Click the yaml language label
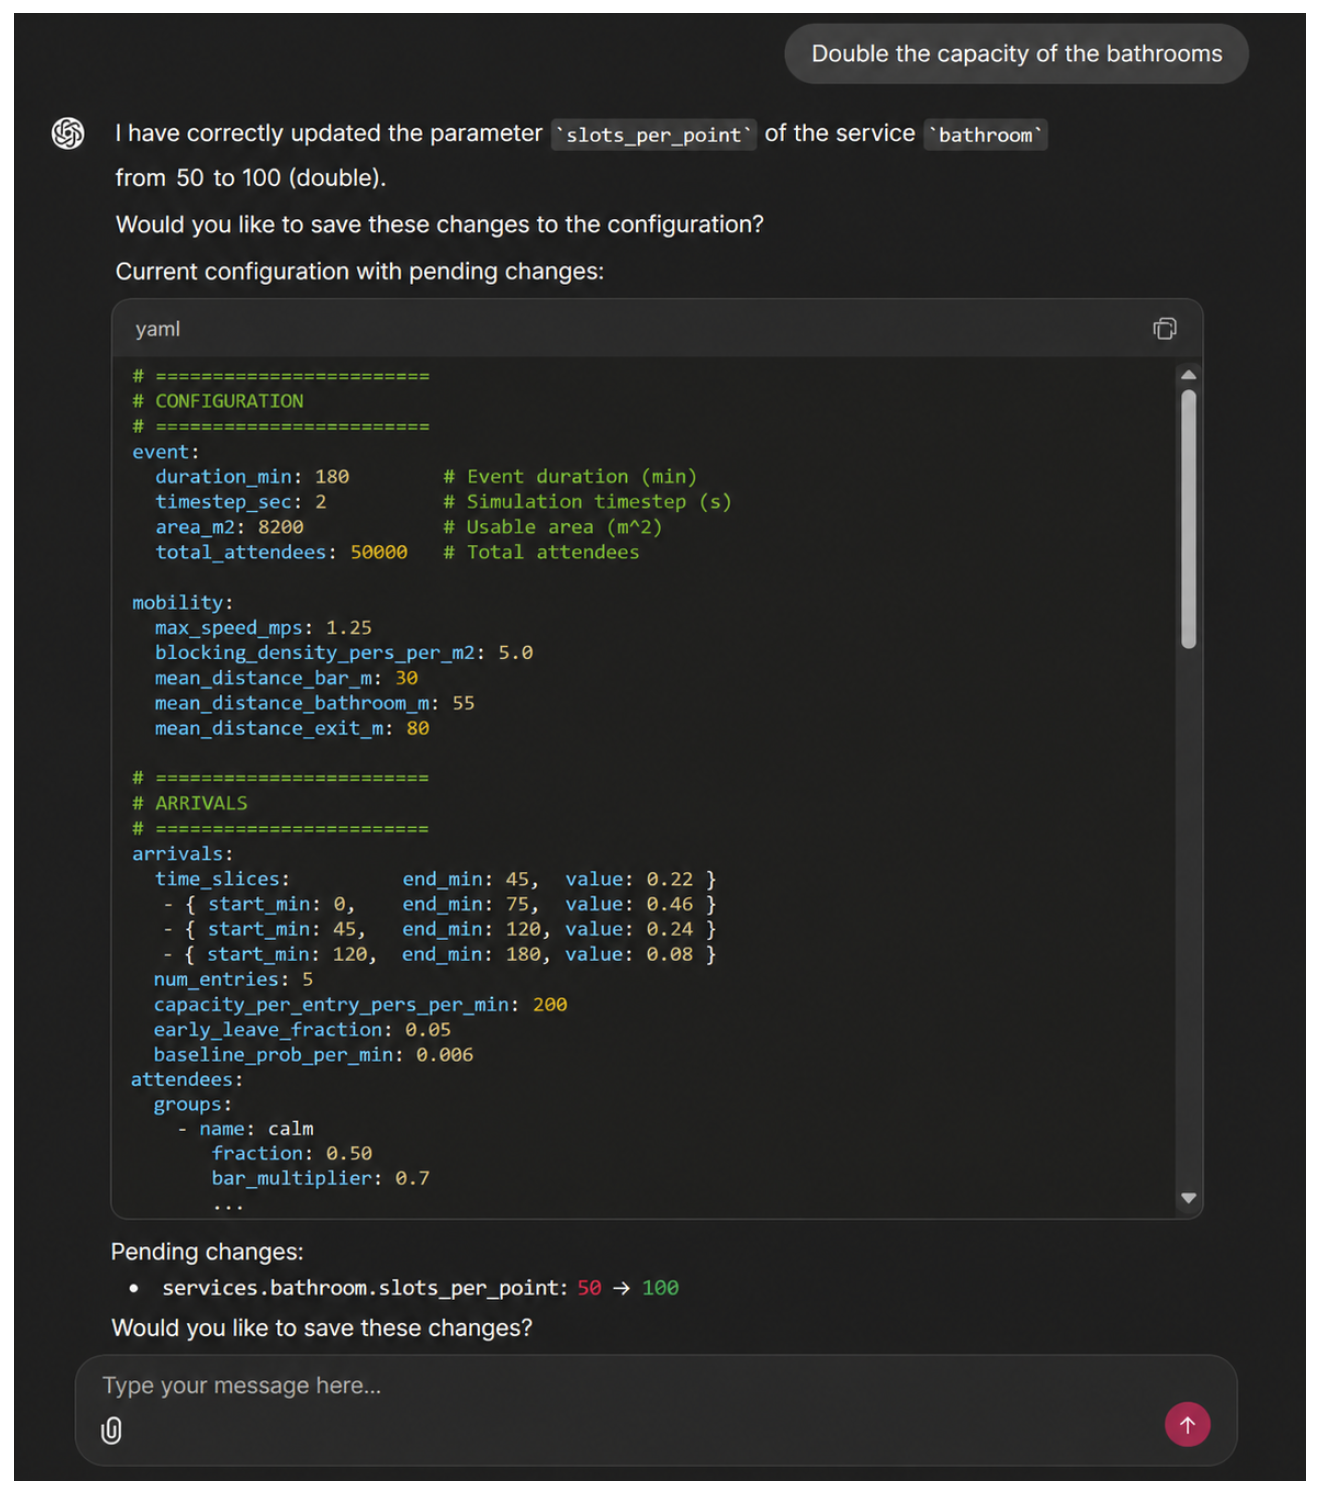Viewport: 1320px width, 1494px height. coord(158,329)
